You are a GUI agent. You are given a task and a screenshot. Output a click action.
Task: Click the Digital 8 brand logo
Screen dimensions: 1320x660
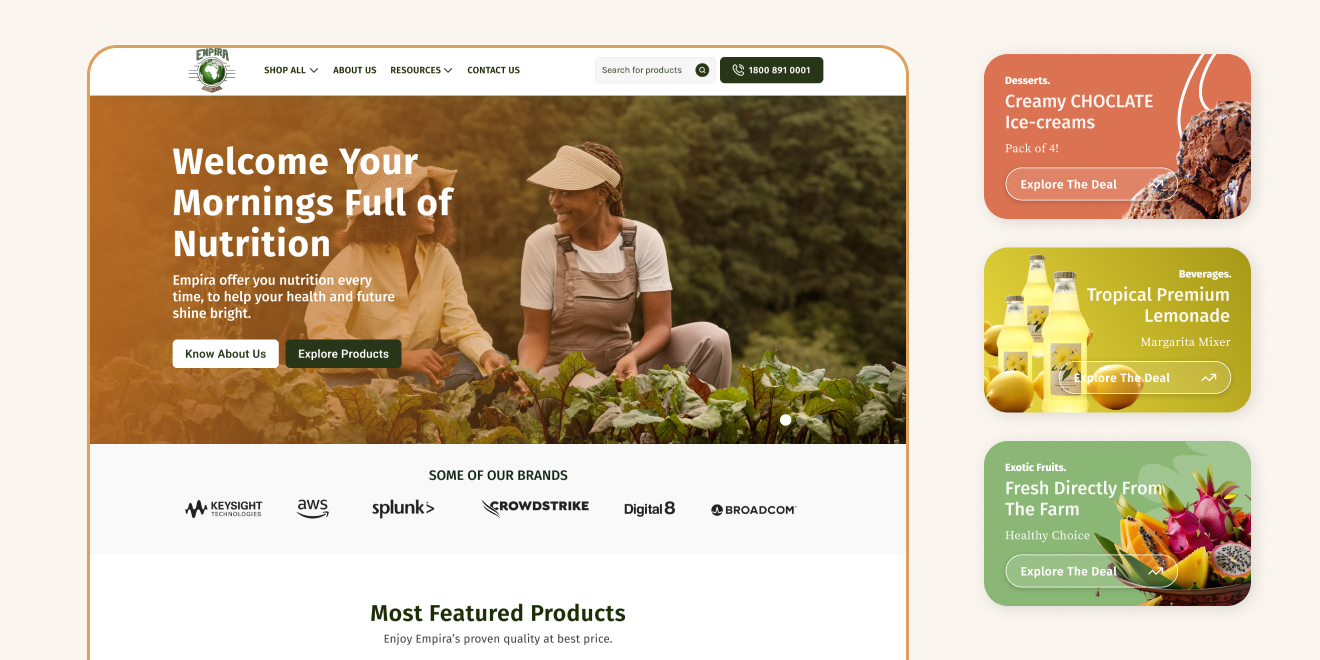(650, 509)
